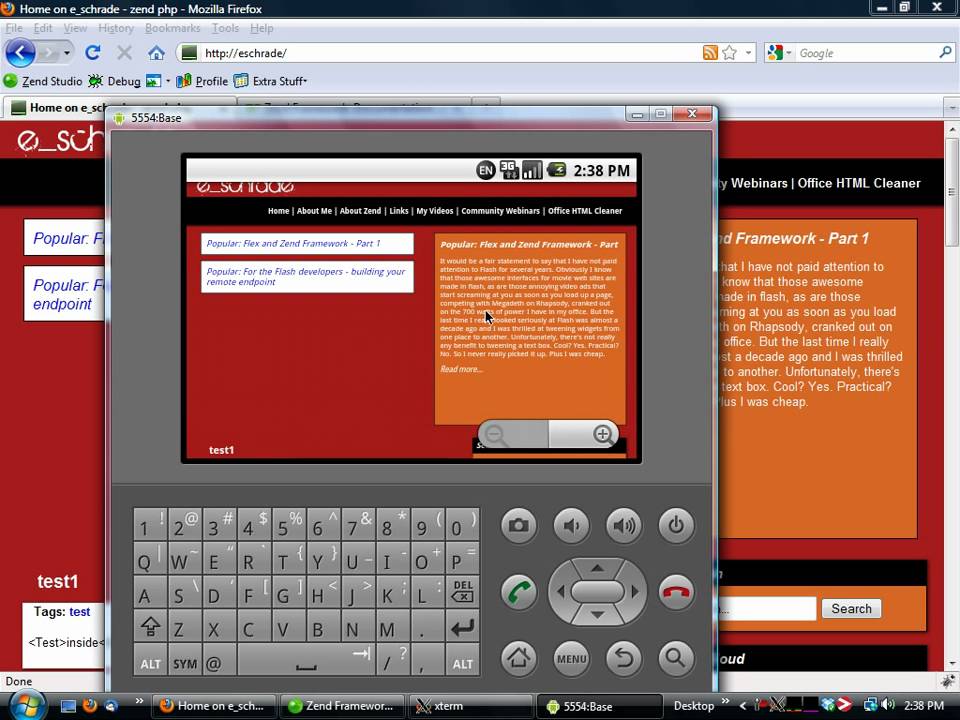Open Community Webinars link in emulator browser
960x720 pixels.
tap(500, 211)
